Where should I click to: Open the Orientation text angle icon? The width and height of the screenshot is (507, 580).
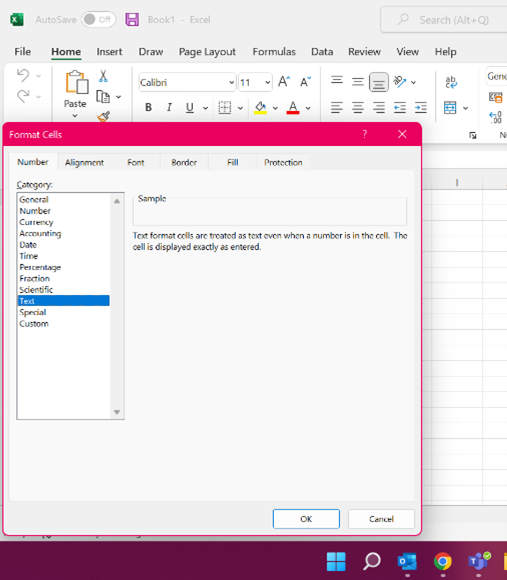(x=400, y=82)
